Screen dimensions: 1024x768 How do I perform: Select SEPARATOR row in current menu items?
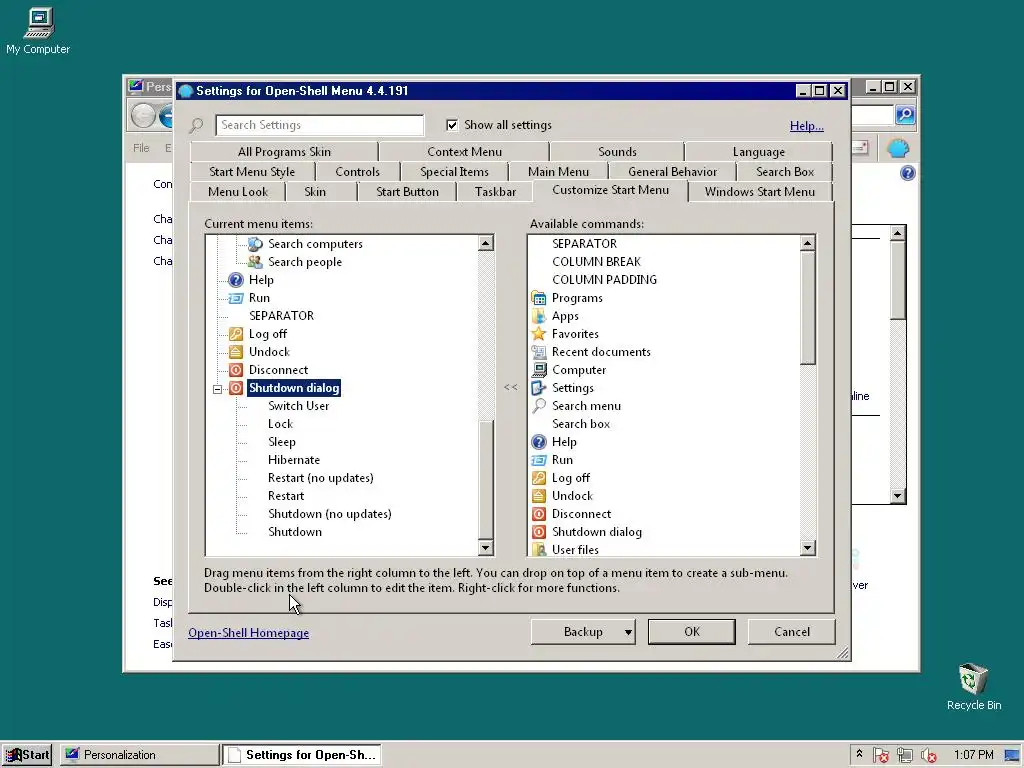point(281,316)
